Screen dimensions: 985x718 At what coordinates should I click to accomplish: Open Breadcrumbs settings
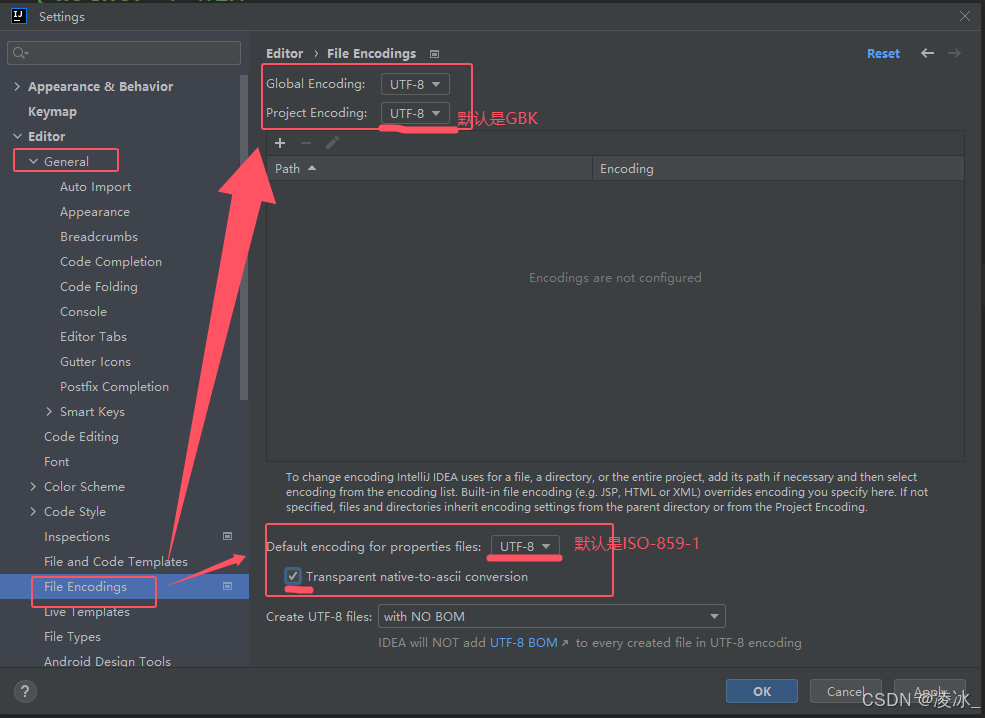[99, 237]
